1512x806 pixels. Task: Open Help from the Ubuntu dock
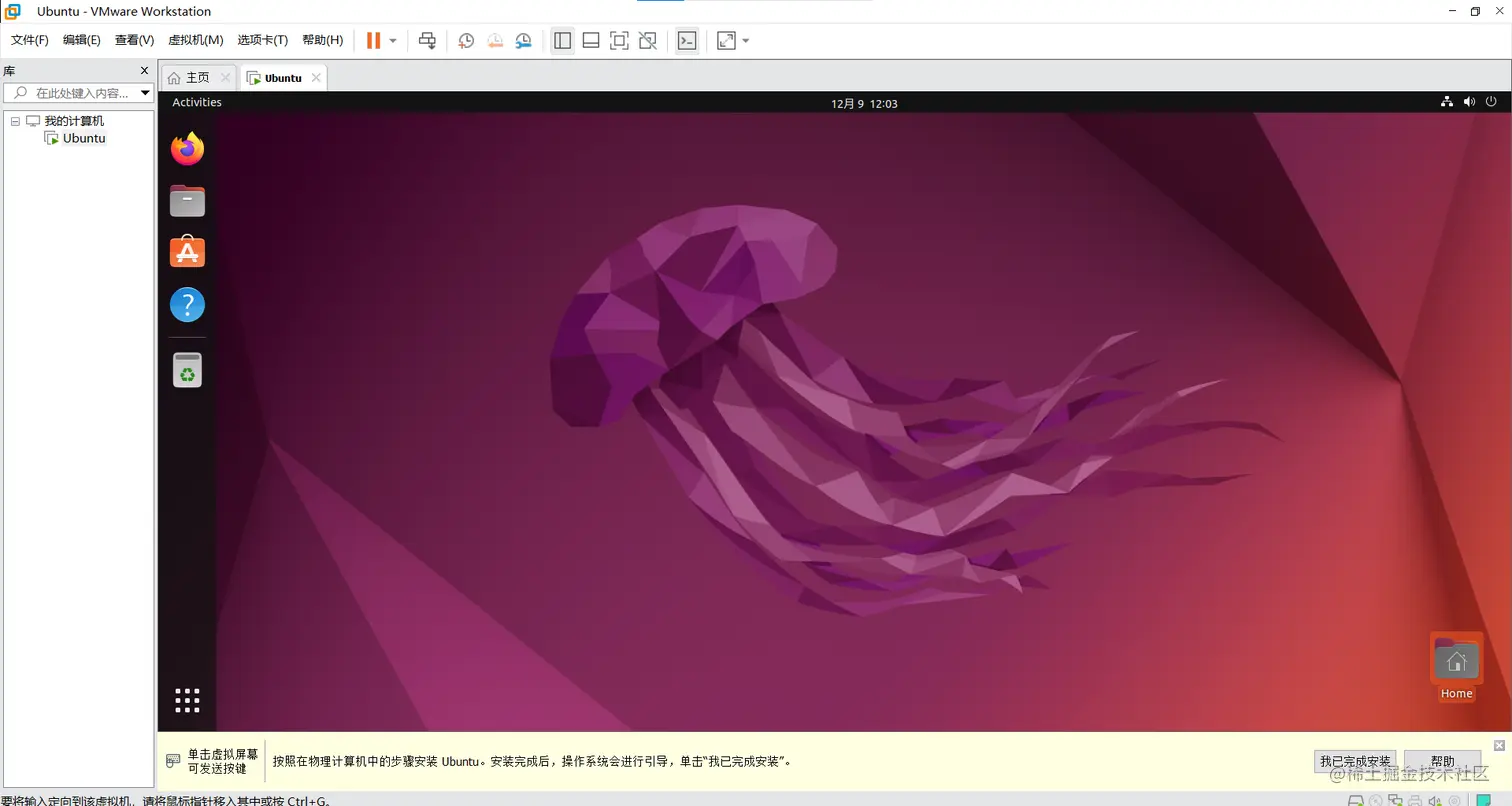tap(187, 304)
